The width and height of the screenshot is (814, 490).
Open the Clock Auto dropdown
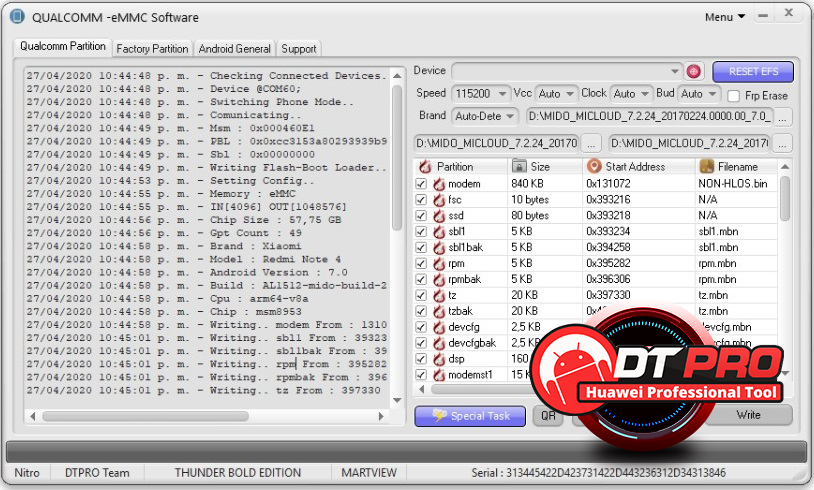coord(645,94)
